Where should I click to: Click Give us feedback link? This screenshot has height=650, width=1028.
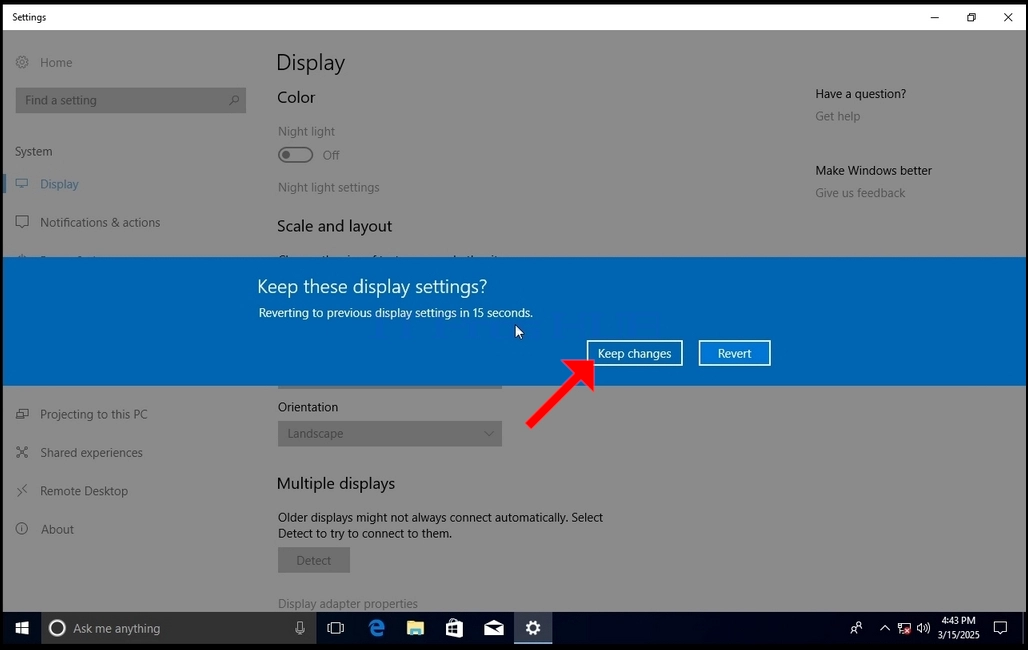[x=860, y=193]
